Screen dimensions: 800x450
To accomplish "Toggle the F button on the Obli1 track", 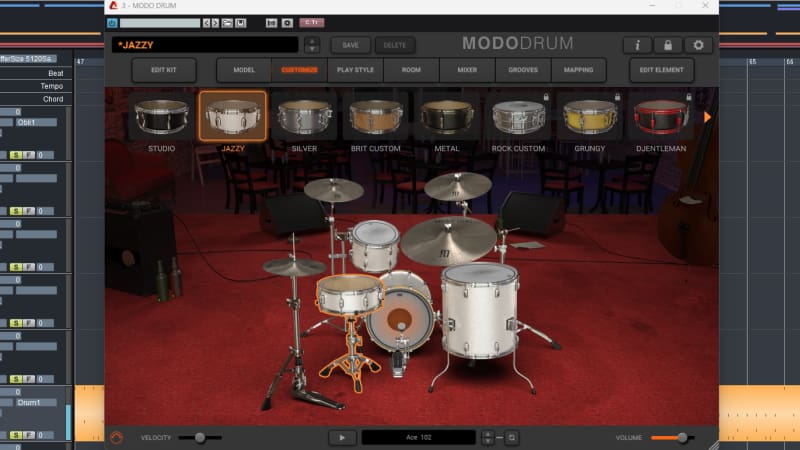I will tap(29, 155).
